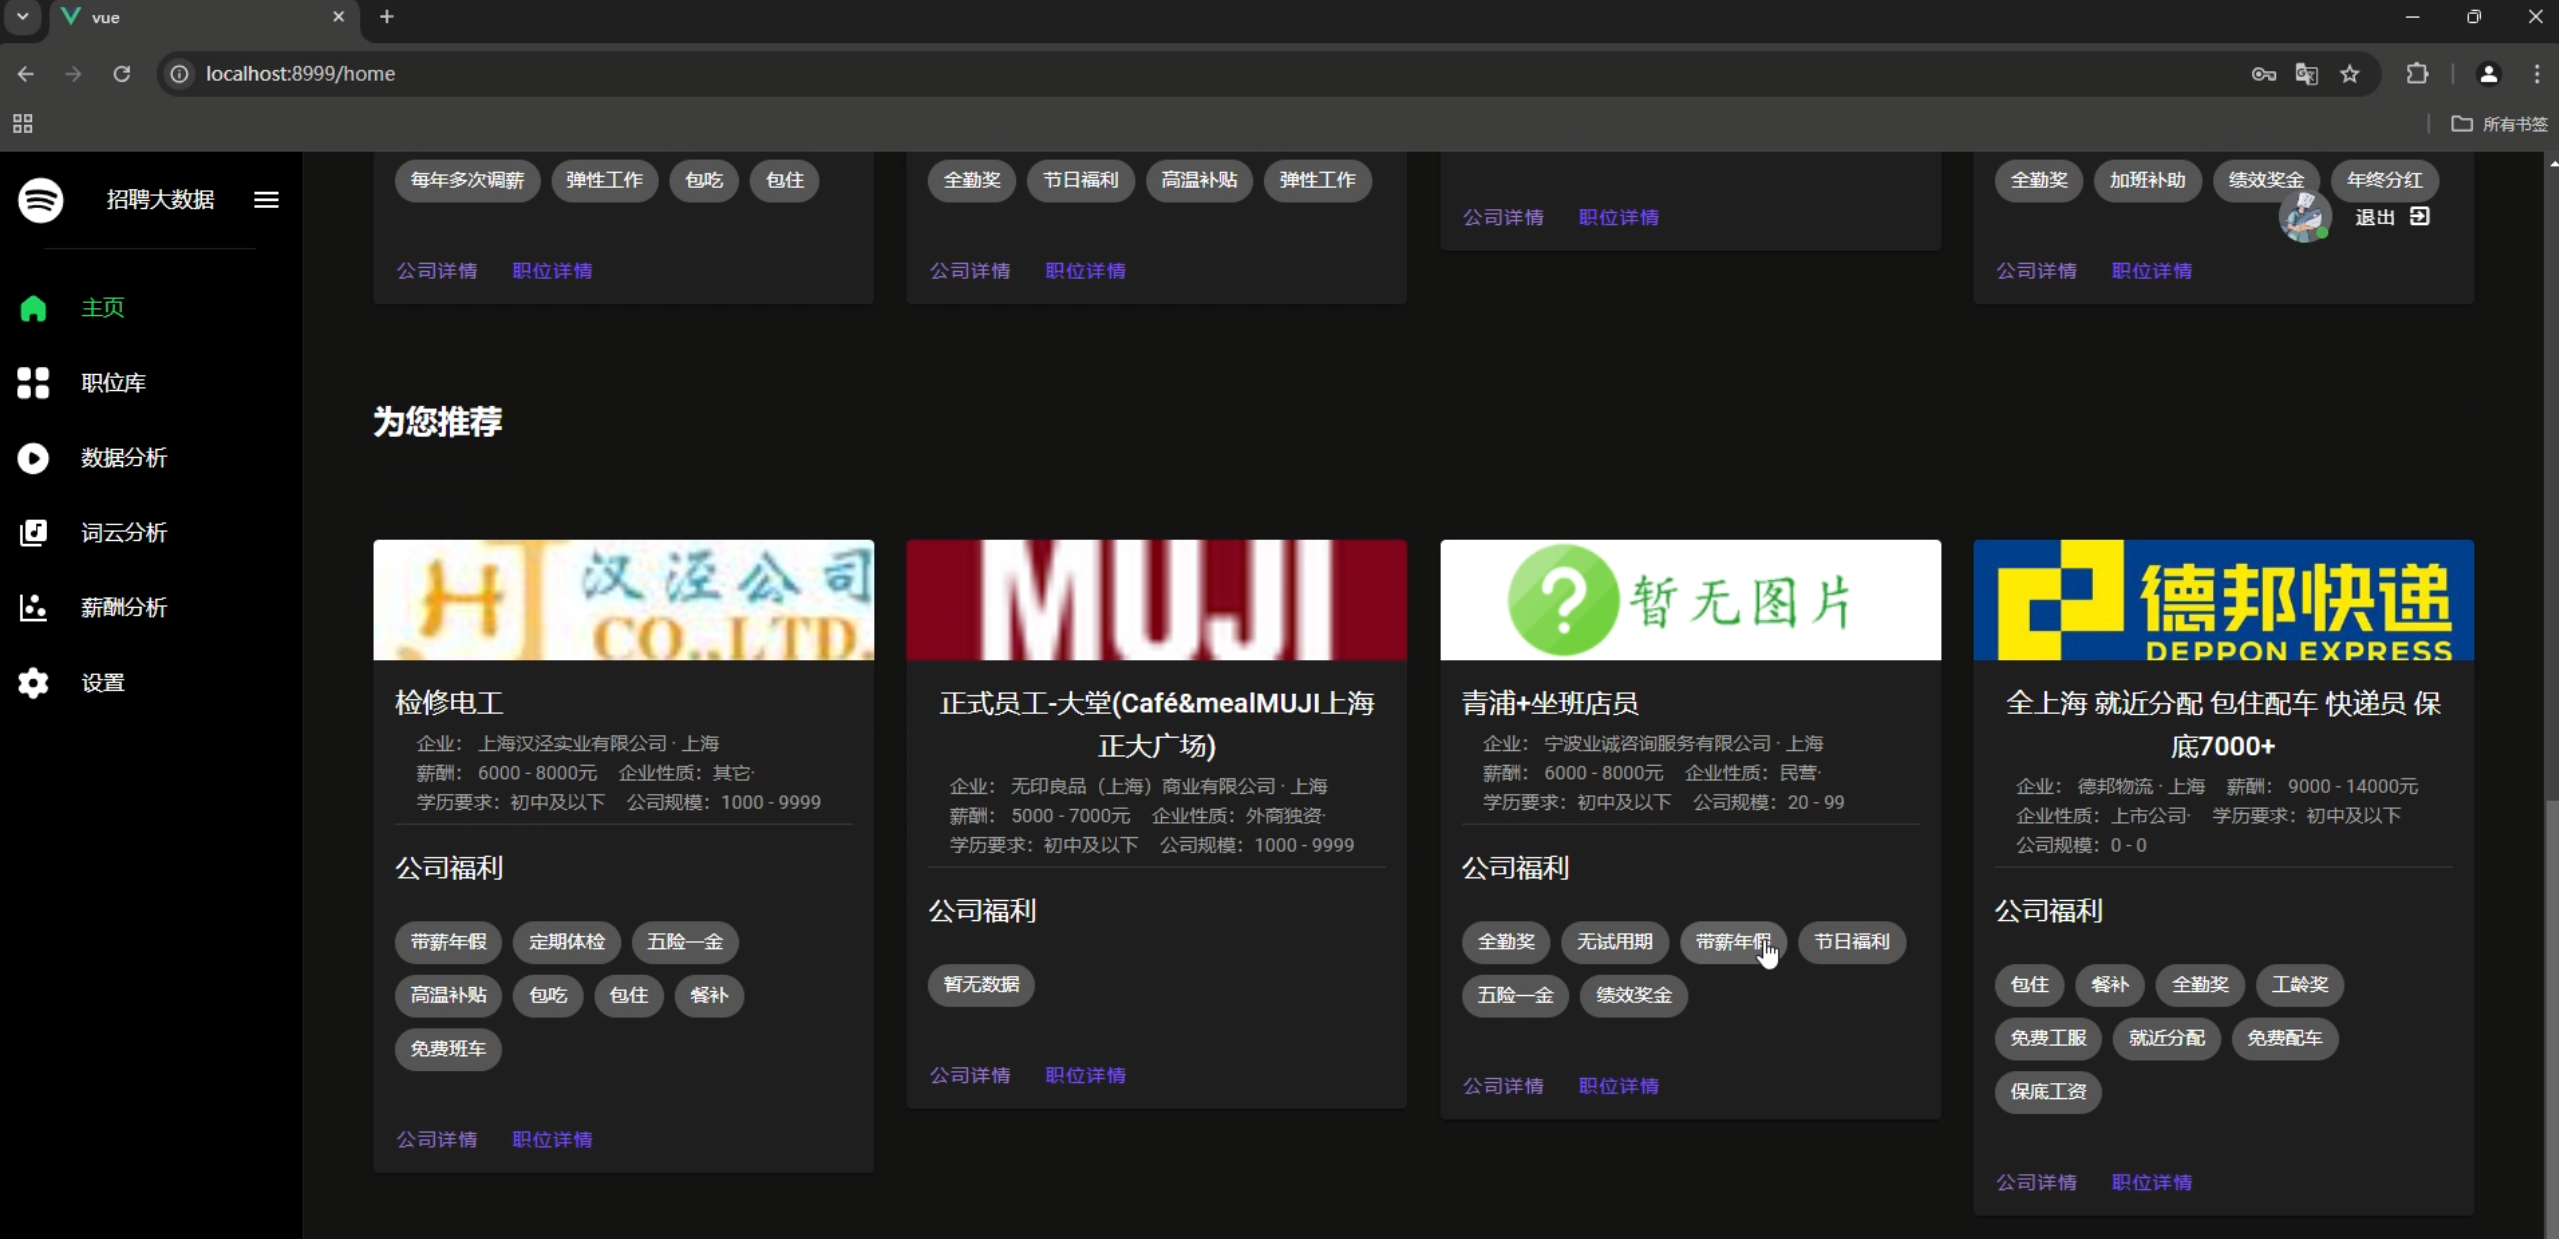2559x1239 pixels.
Task: Open 职位详情 for 青浦+坐班店员 card
Action: (x=1618, y=1086)
